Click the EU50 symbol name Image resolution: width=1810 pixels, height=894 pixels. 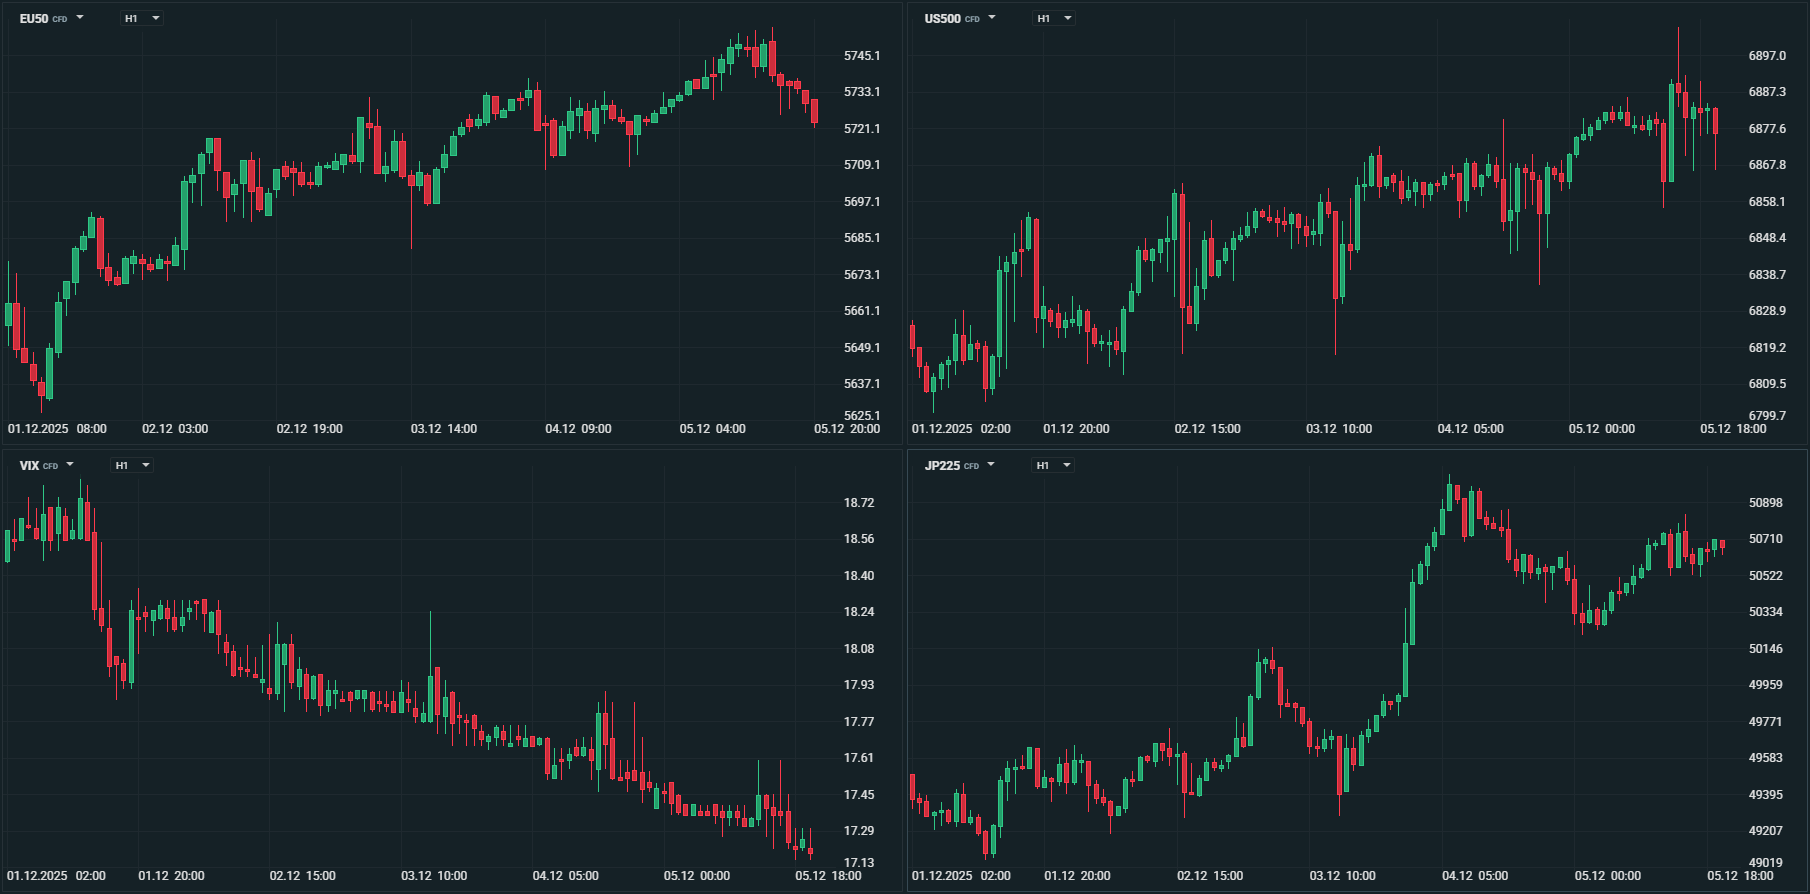34,19
